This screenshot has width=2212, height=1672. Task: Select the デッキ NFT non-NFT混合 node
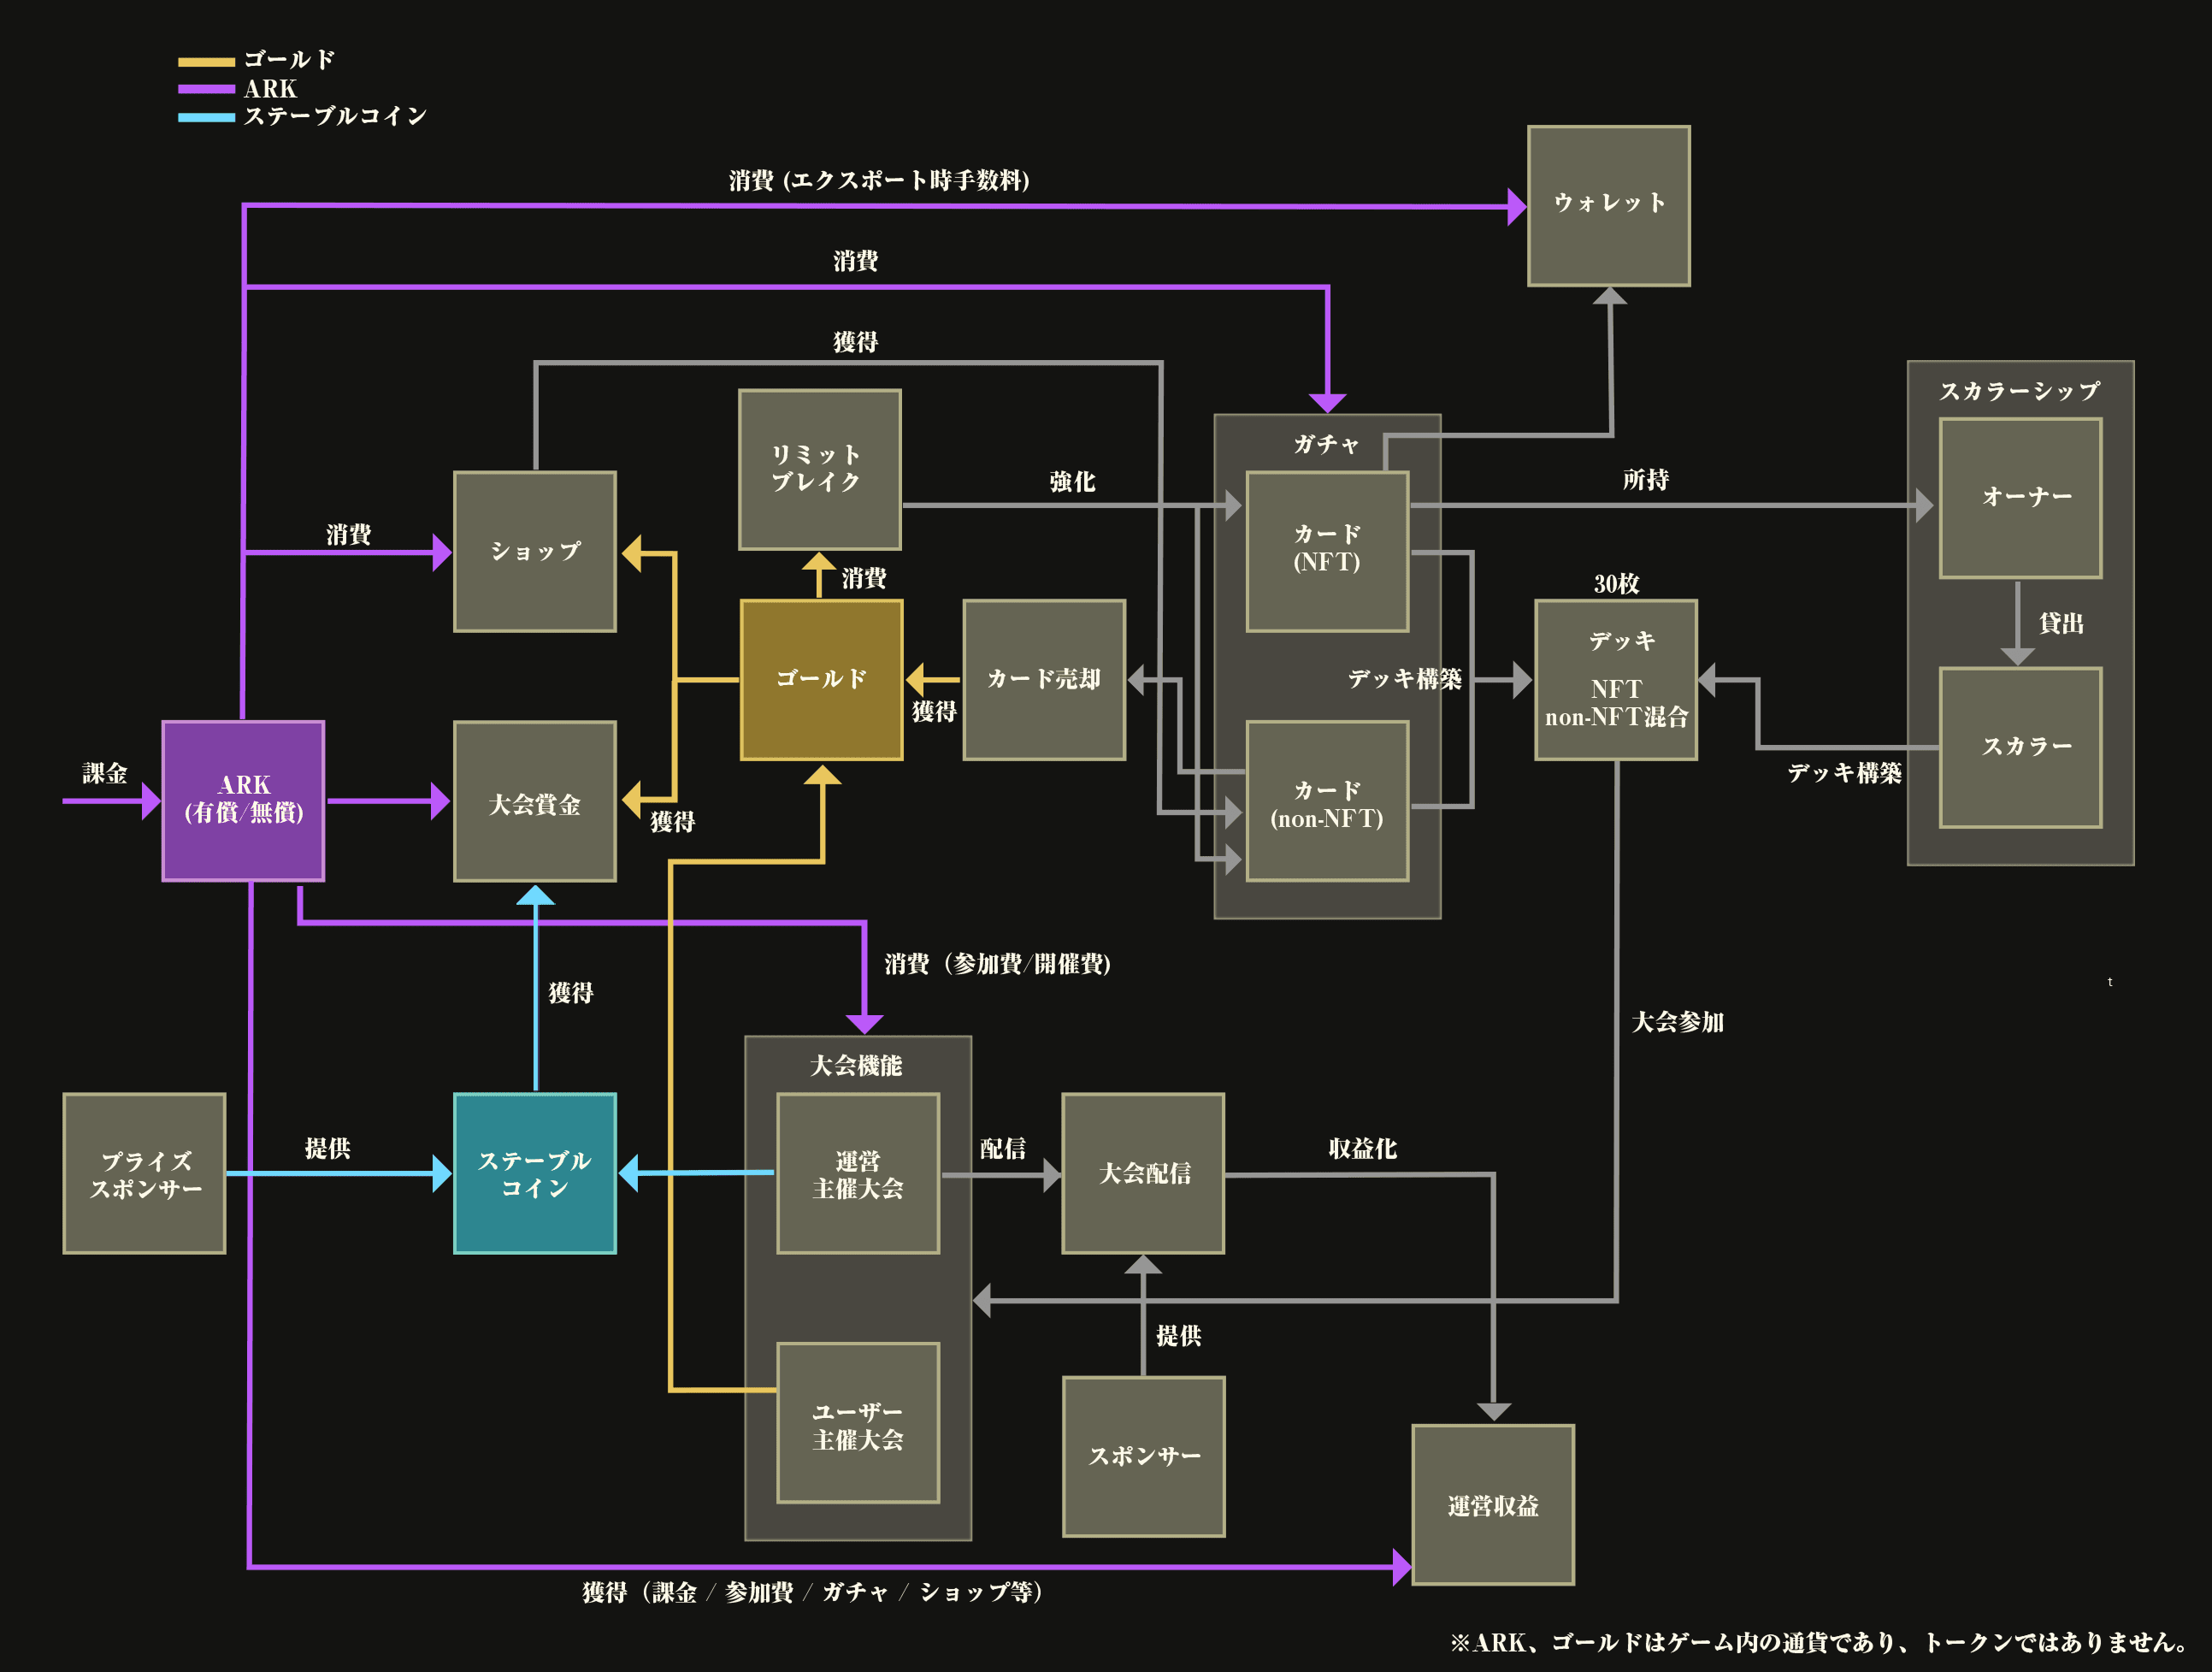(x=1615, y=680)
